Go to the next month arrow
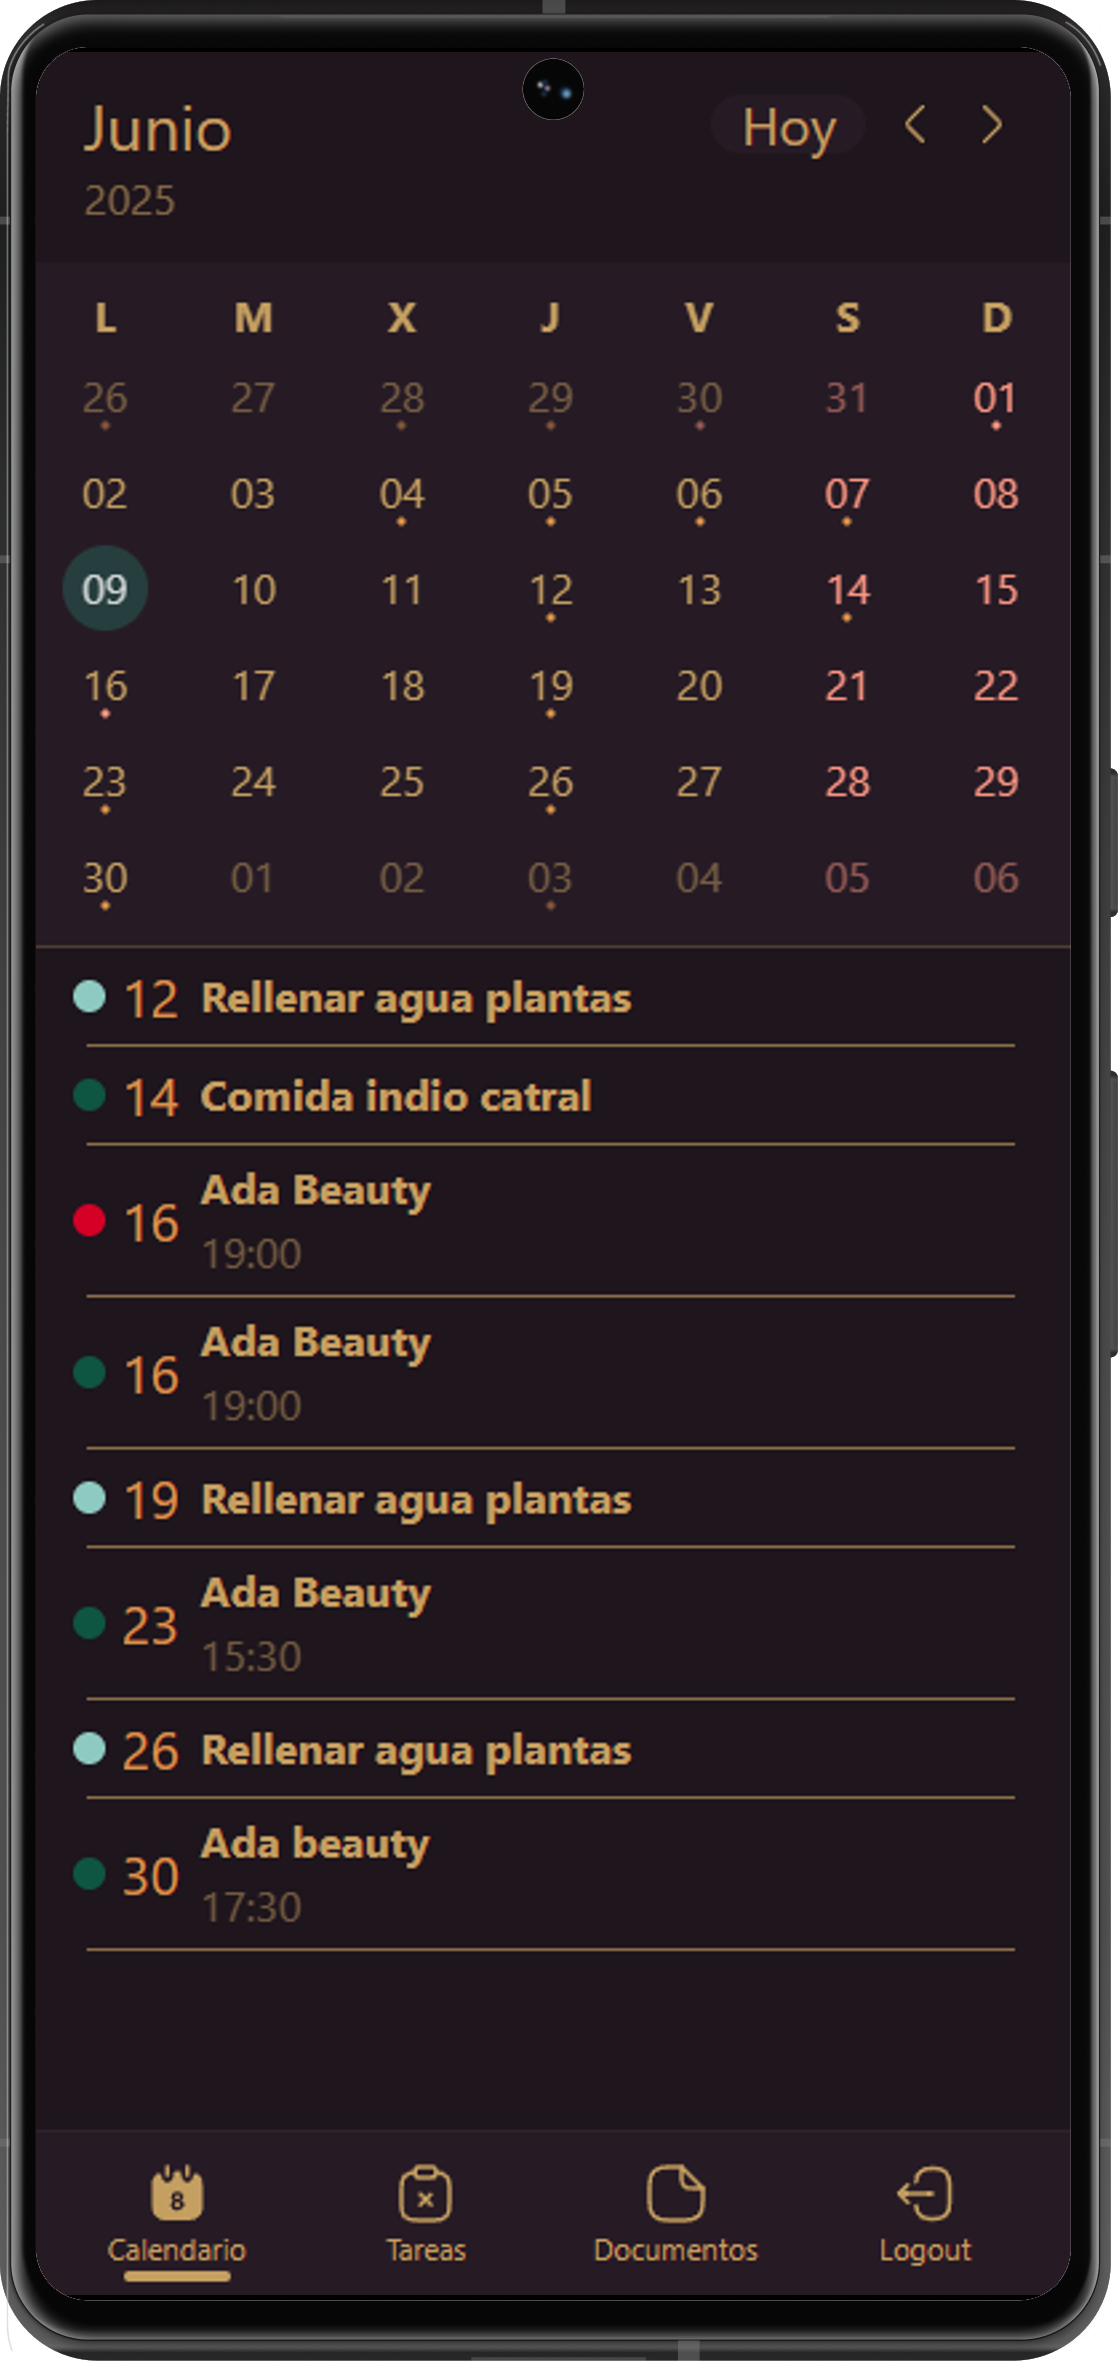 (x=991, y=126)
